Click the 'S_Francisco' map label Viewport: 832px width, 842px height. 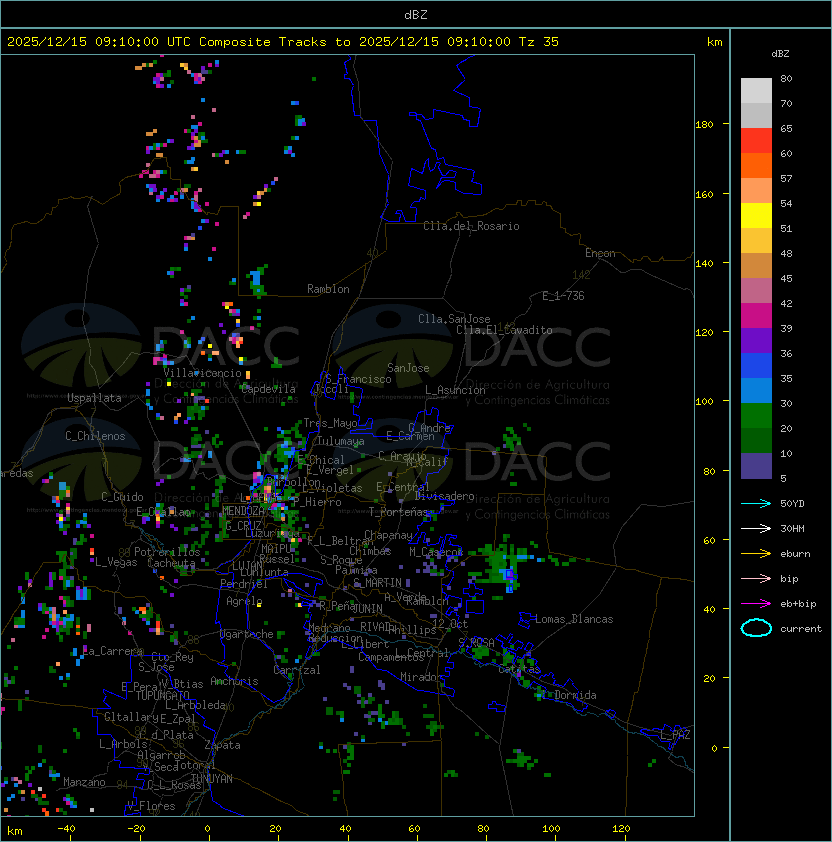point(358,379)
